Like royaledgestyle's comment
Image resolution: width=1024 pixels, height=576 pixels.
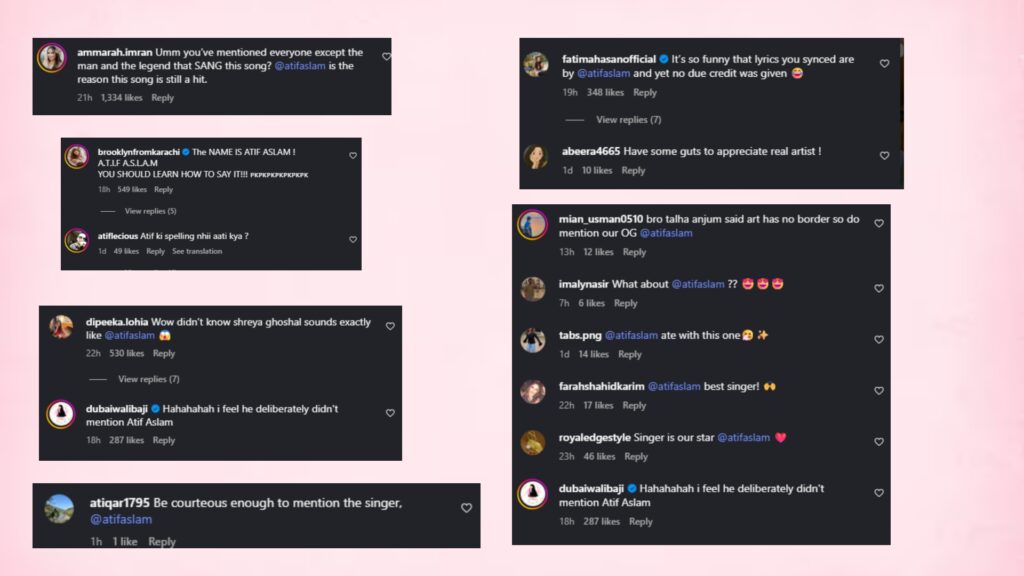point(879,441)
